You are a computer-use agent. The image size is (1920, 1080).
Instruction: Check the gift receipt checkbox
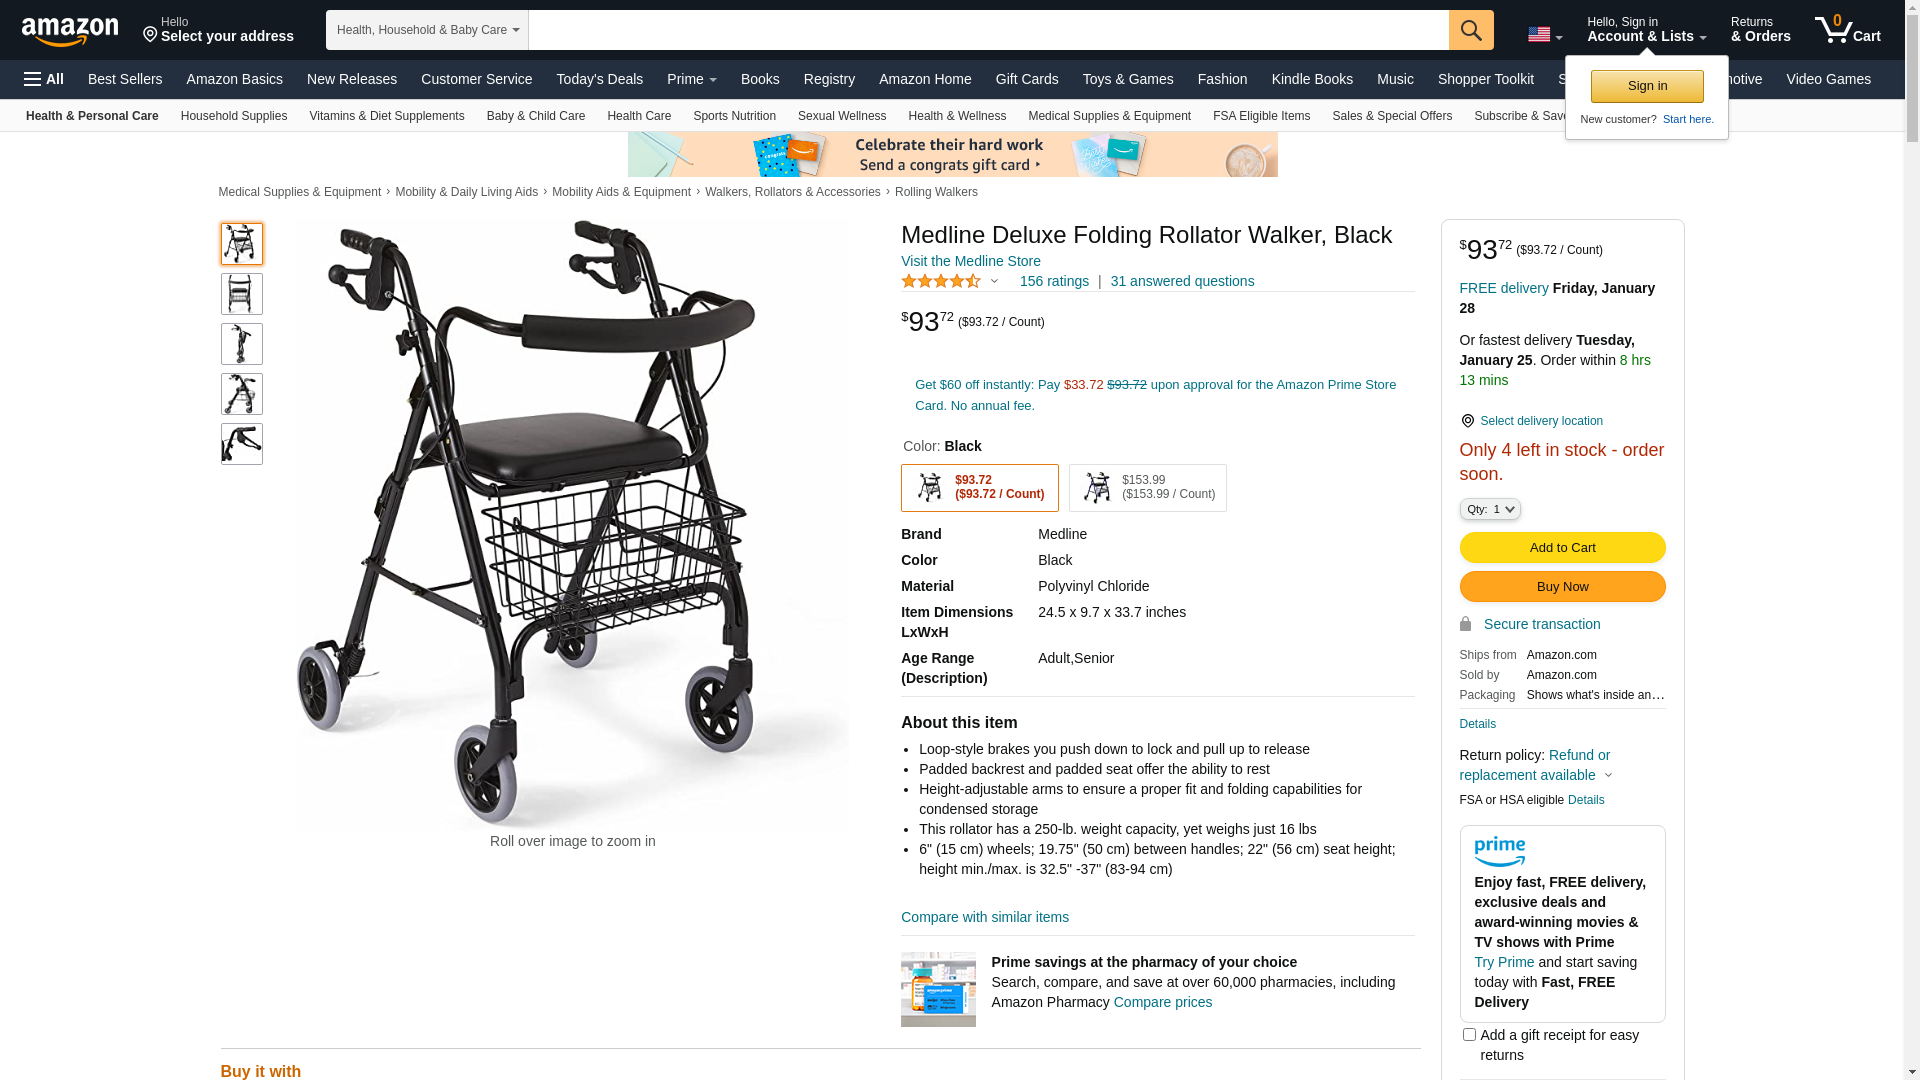tap(1469, 1035)
